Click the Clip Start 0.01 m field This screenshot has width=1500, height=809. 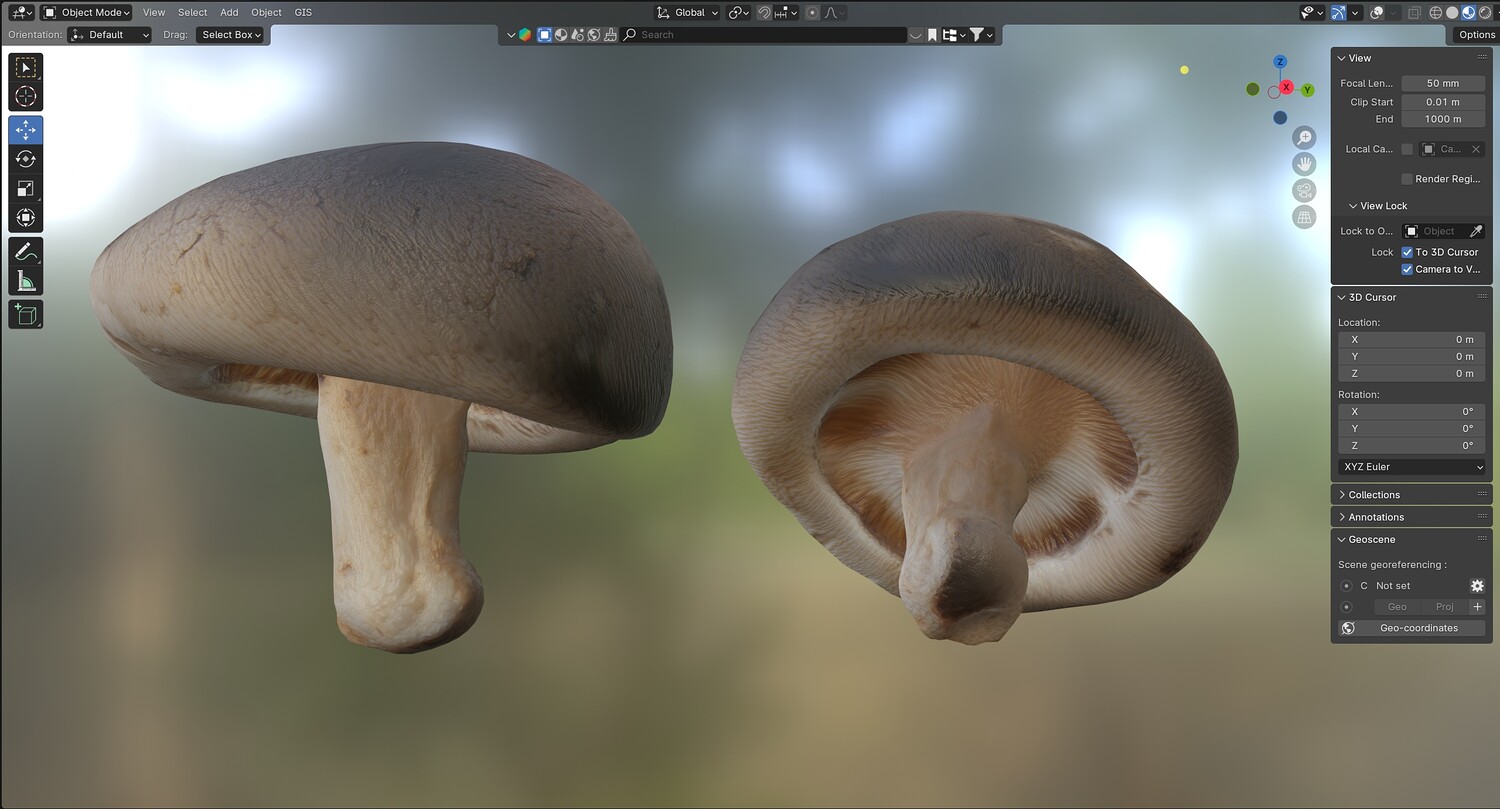[1443, 102]
